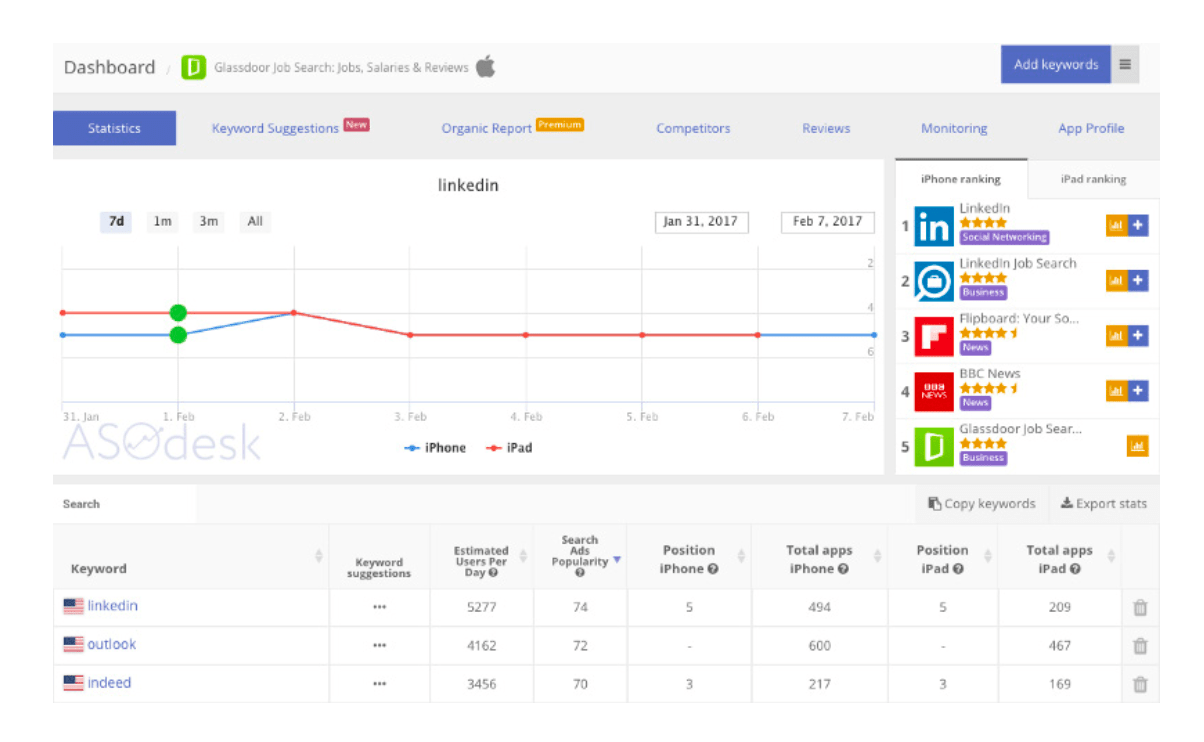Open the linkedin keyword link

[113, 606]
